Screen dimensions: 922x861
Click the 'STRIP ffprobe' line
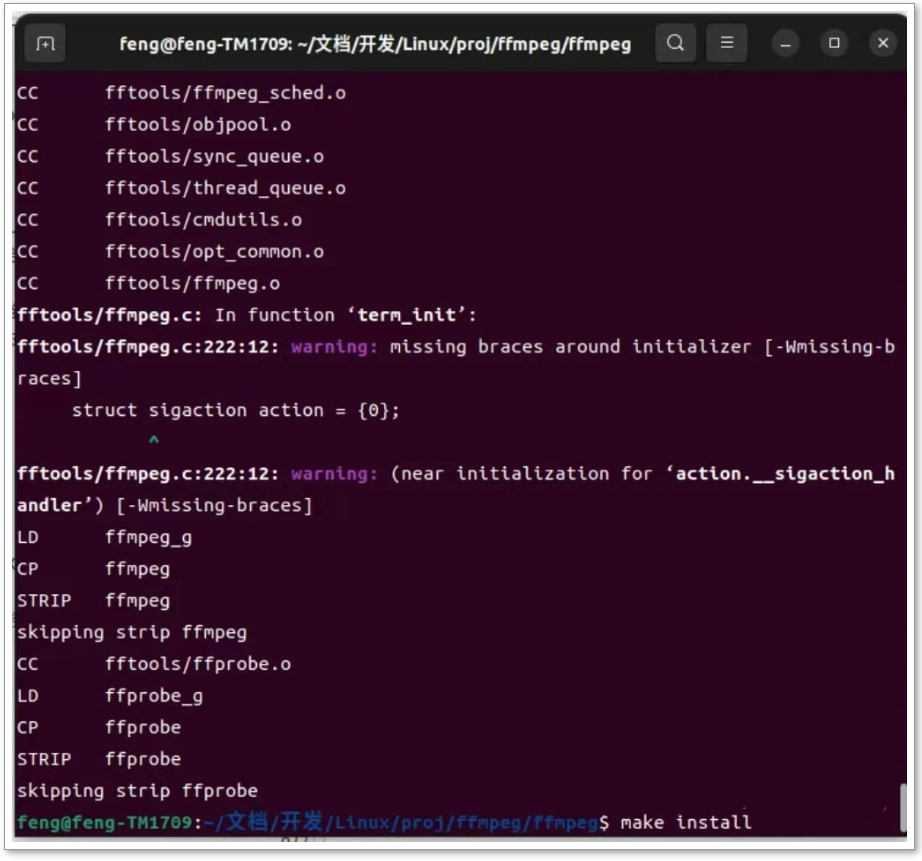(99, 760)
